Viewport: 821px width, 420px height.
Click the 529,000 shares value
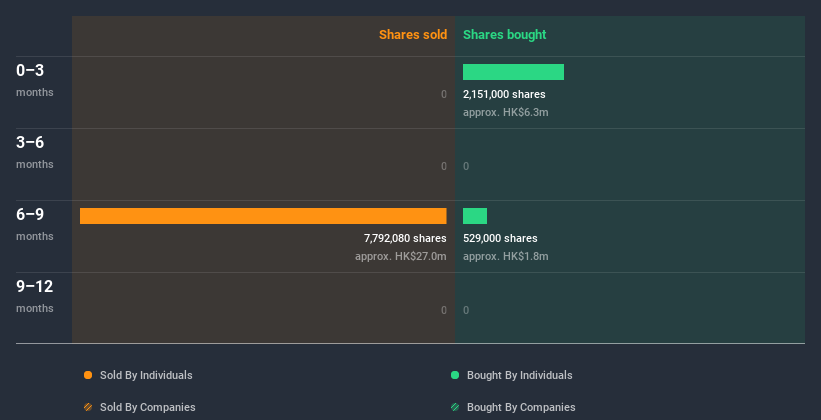coord(500,238)
